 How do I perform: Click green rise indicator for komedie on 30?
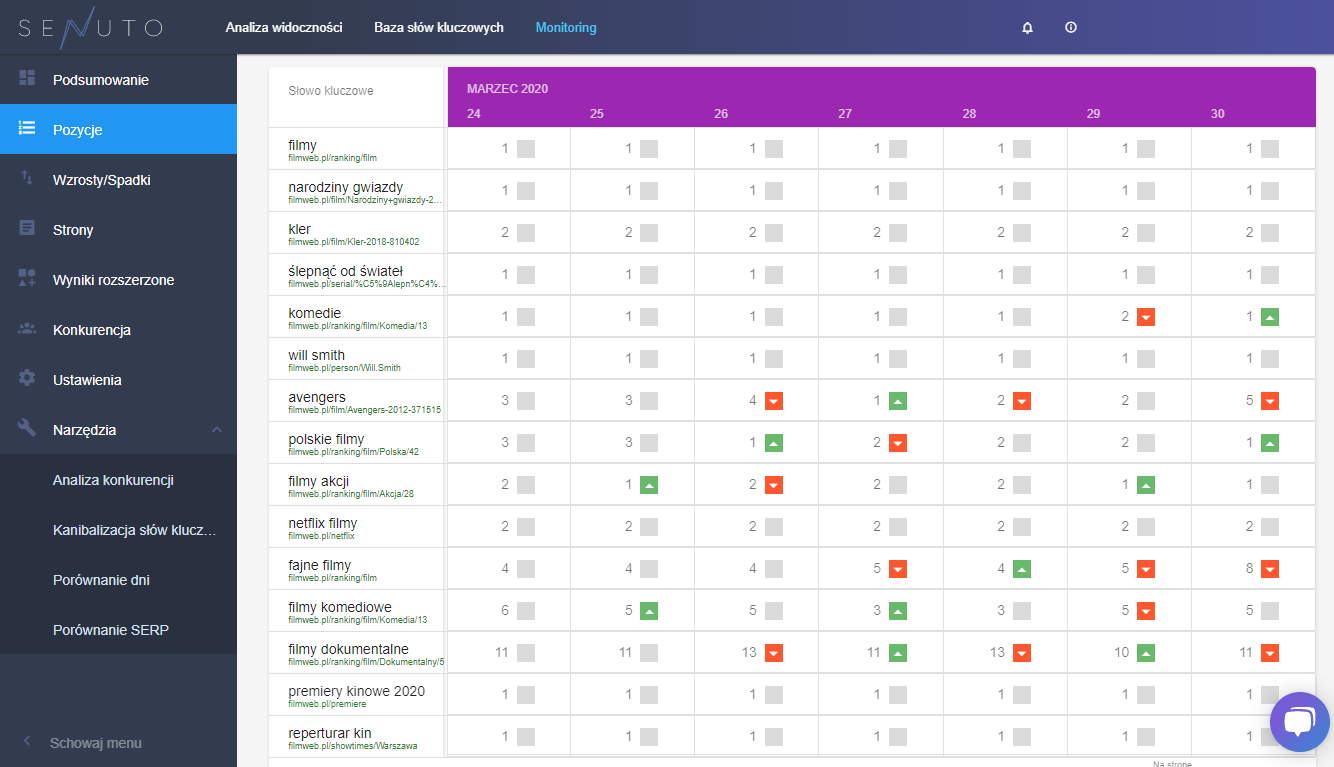point(1270,317)
